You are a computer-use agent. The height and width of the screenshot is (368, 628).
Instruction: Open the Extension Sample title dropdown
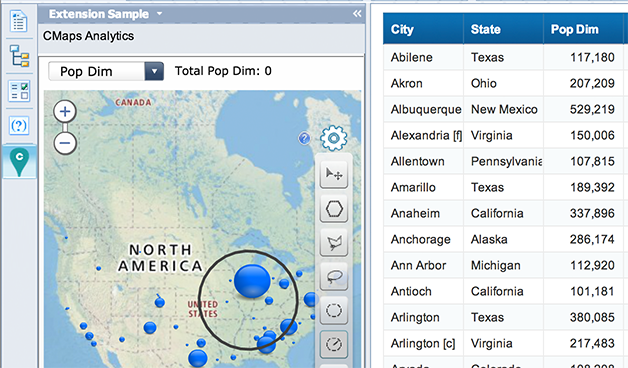pyautogui.click(x=159, y=14)
